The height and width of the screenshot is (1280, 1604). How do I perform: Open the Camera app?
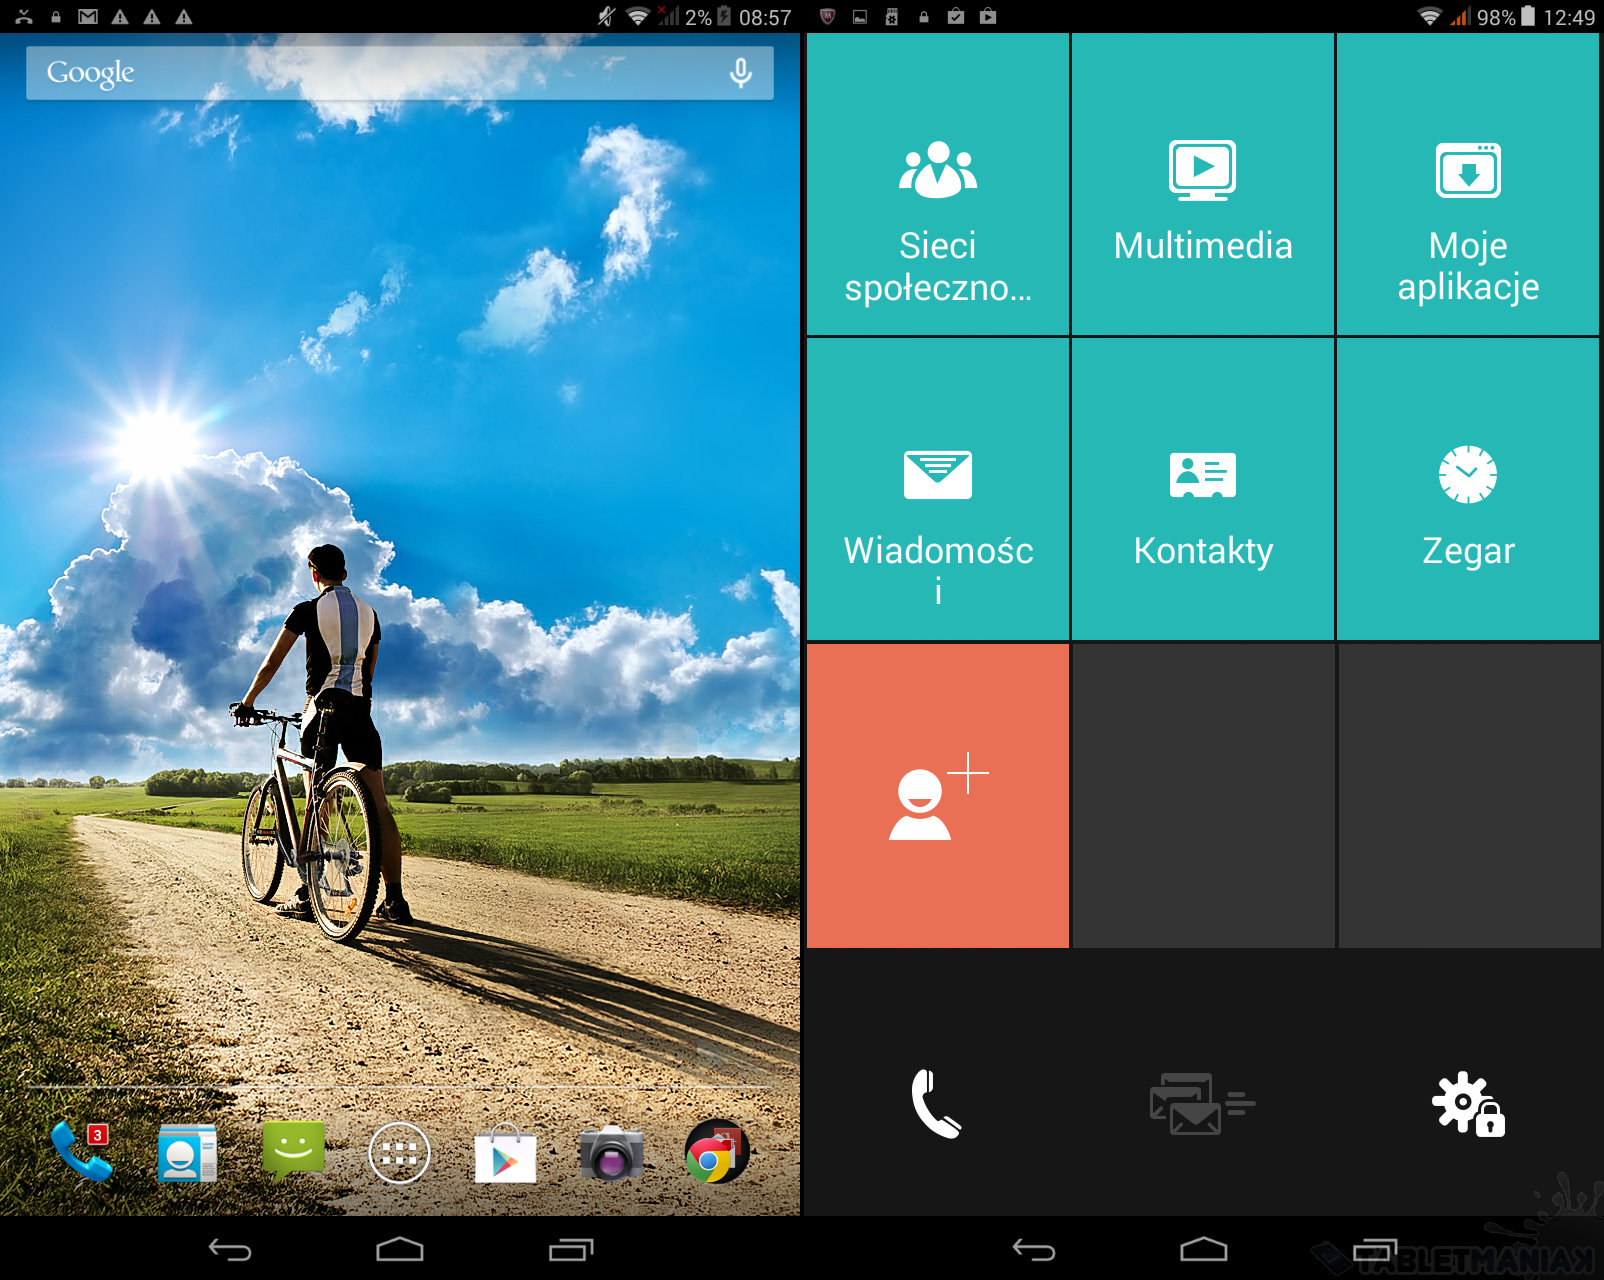611,1153
